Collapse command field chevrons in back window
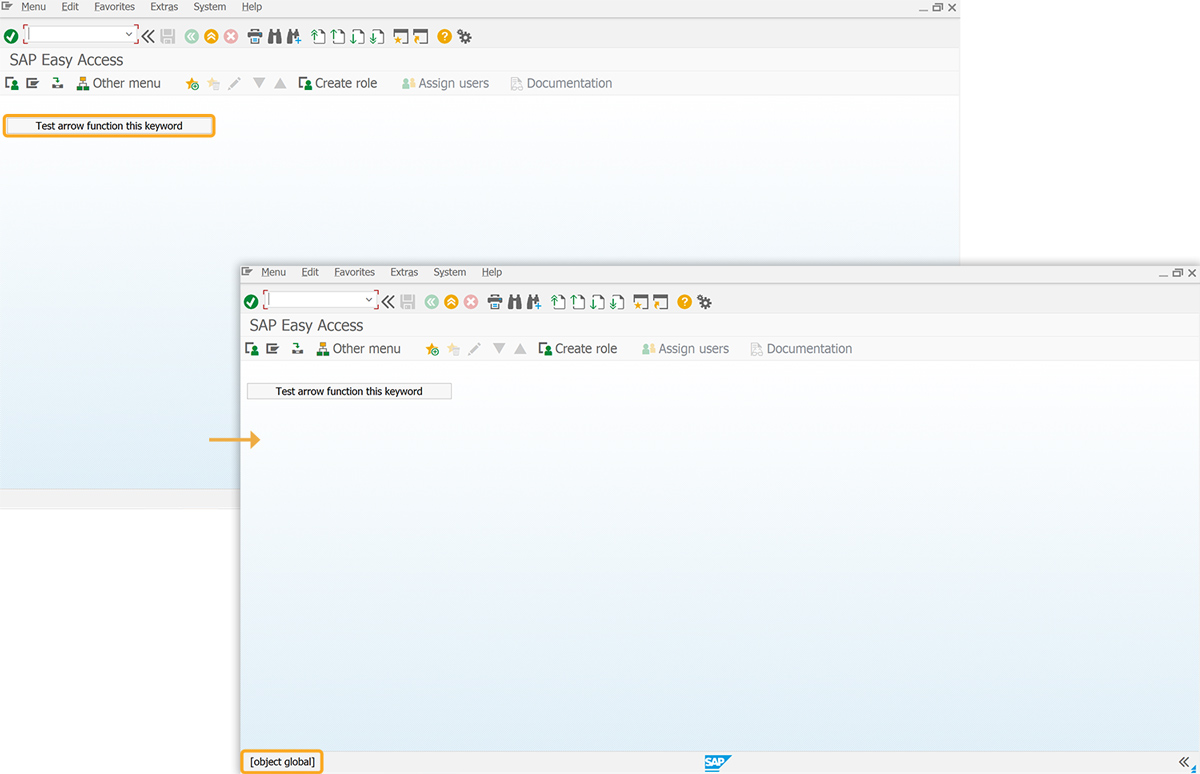Image resolution: width=1200 pixels, height=774 pixels. click(x=148, y=36)
